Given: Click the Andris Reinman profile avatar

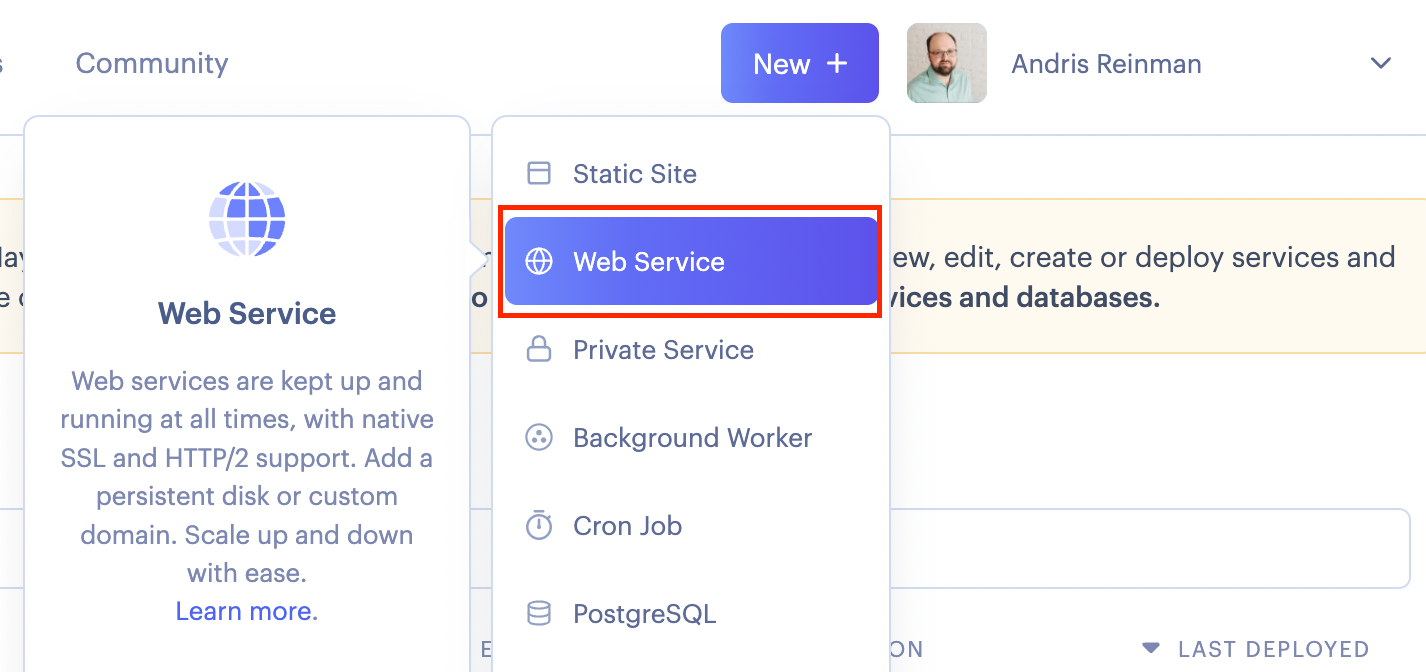Looking at the screenshot, I should point(945,62).
